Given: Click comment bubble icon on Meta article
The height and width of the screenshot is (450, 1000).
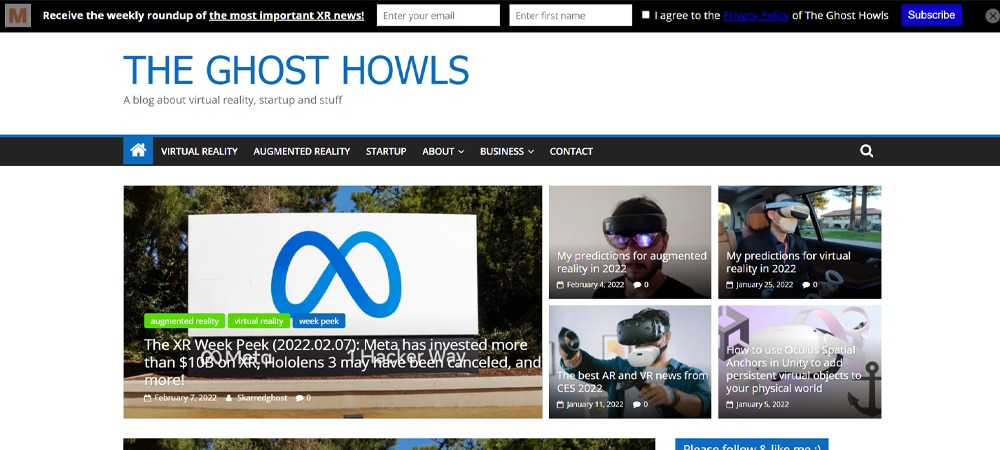Looking at the screenshot, I should coord(299,398).
